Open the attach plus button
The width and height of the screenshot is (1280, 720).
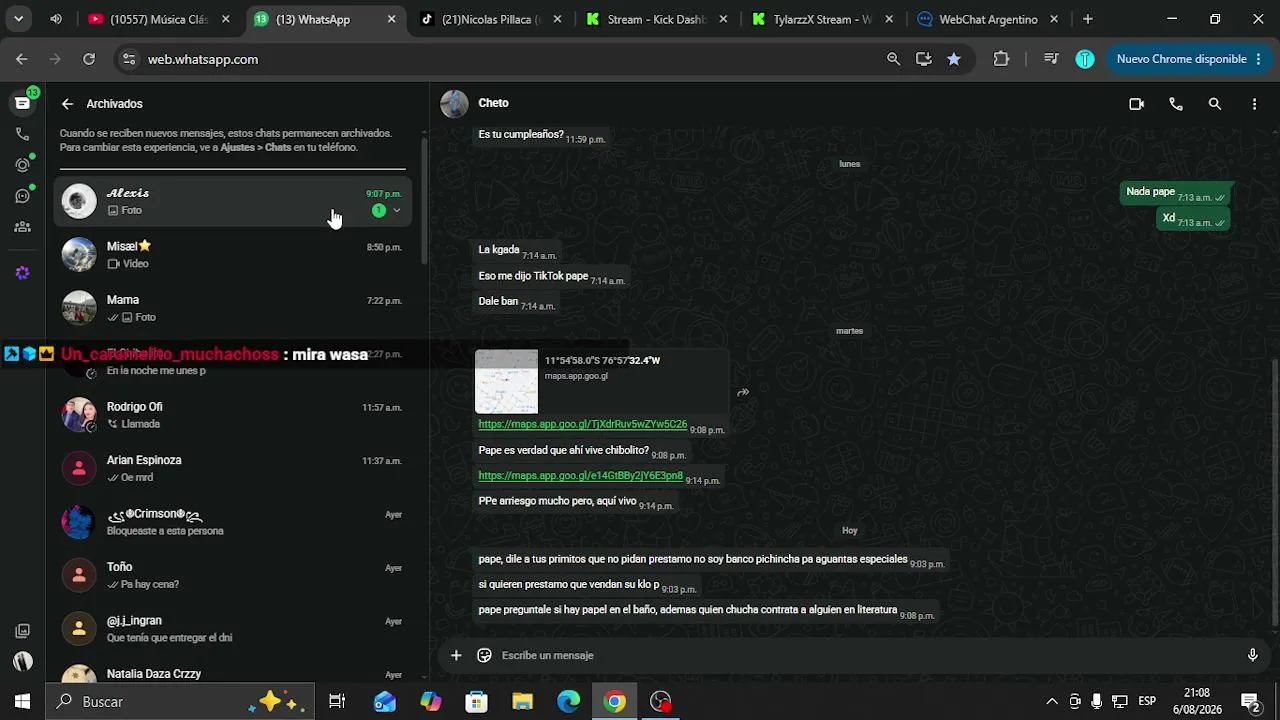[456, 655]
